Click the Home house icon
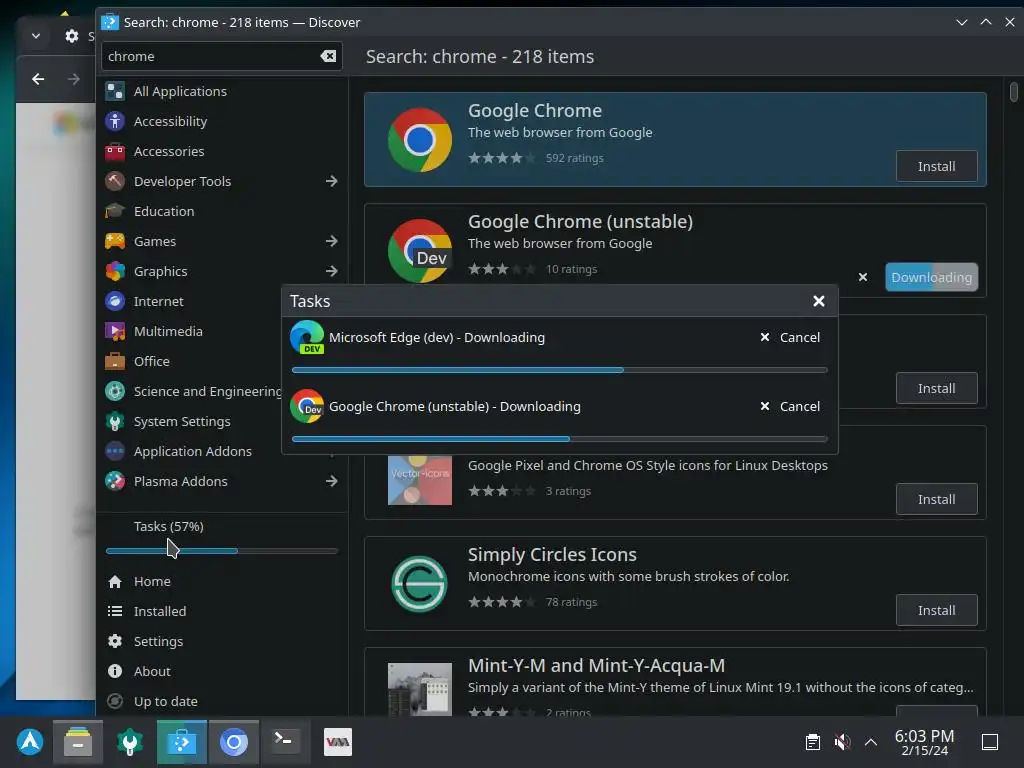Viewport: 1024px width, 768px height. (x=115, y=582)
